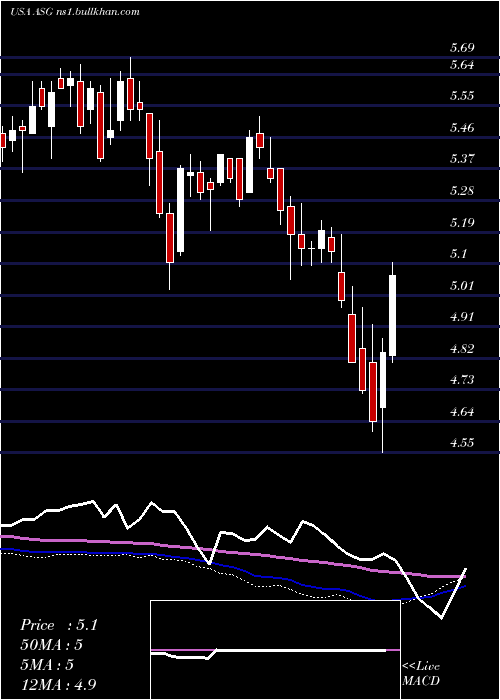Click the 5.28 price axis label

(462, 191)
